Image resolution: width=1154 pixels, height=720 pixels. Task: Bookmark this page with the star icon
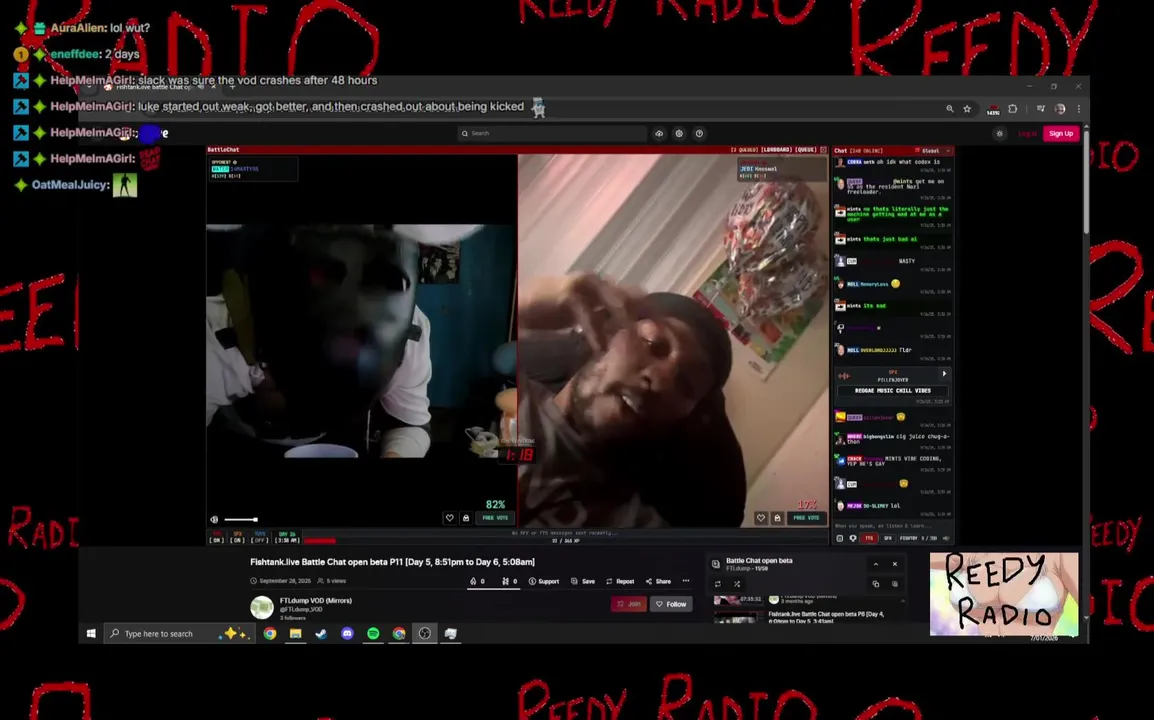click(967, 108)
